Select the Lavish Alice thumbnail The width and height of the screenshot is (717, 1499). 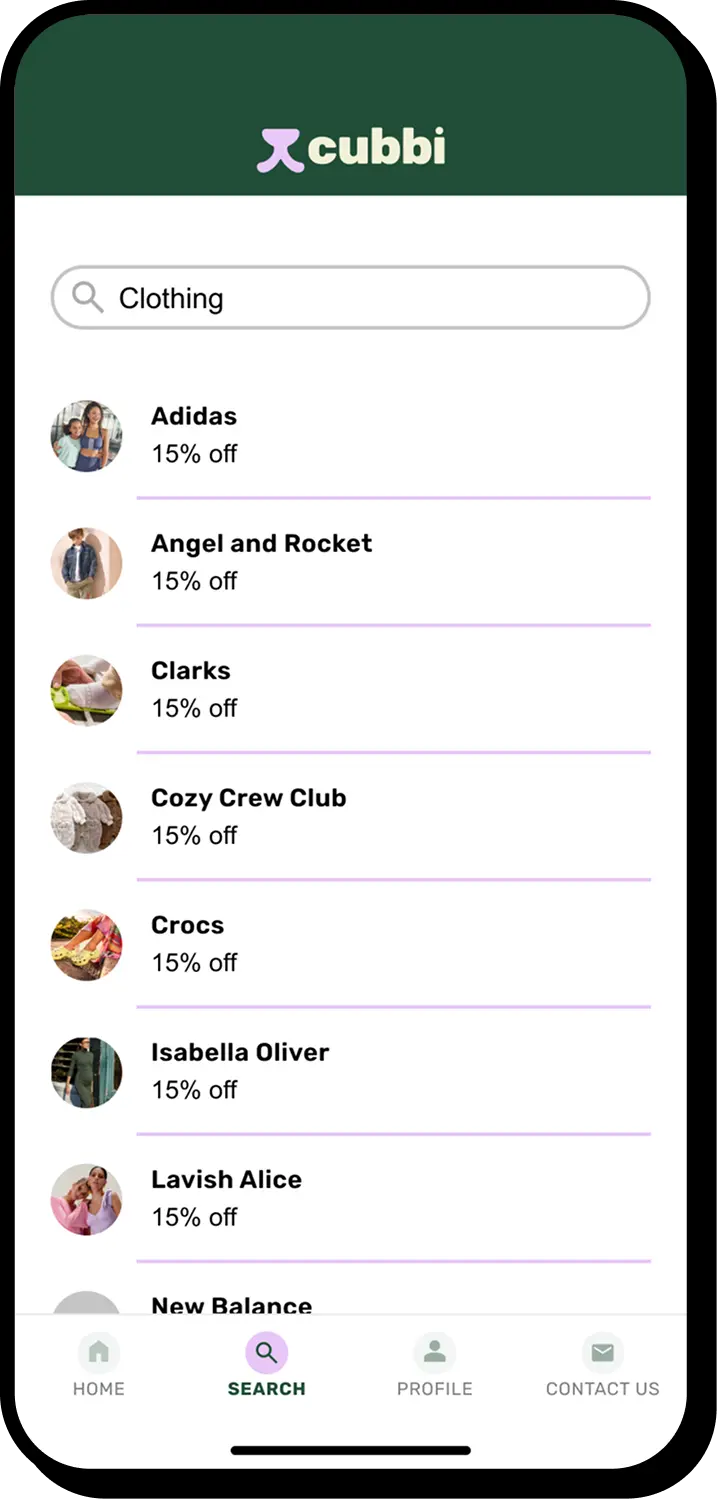click(87, 1199)
